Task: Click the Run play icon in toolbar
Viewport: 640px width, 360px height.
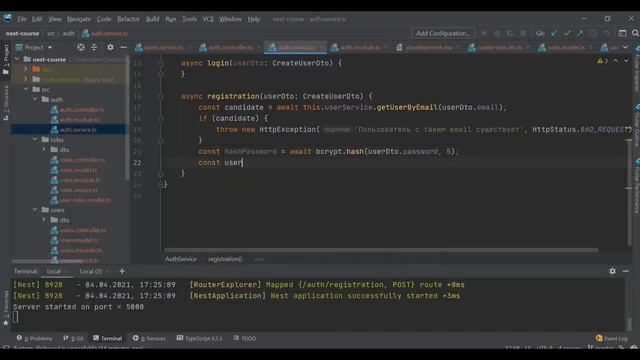Action: coord(484,33)
